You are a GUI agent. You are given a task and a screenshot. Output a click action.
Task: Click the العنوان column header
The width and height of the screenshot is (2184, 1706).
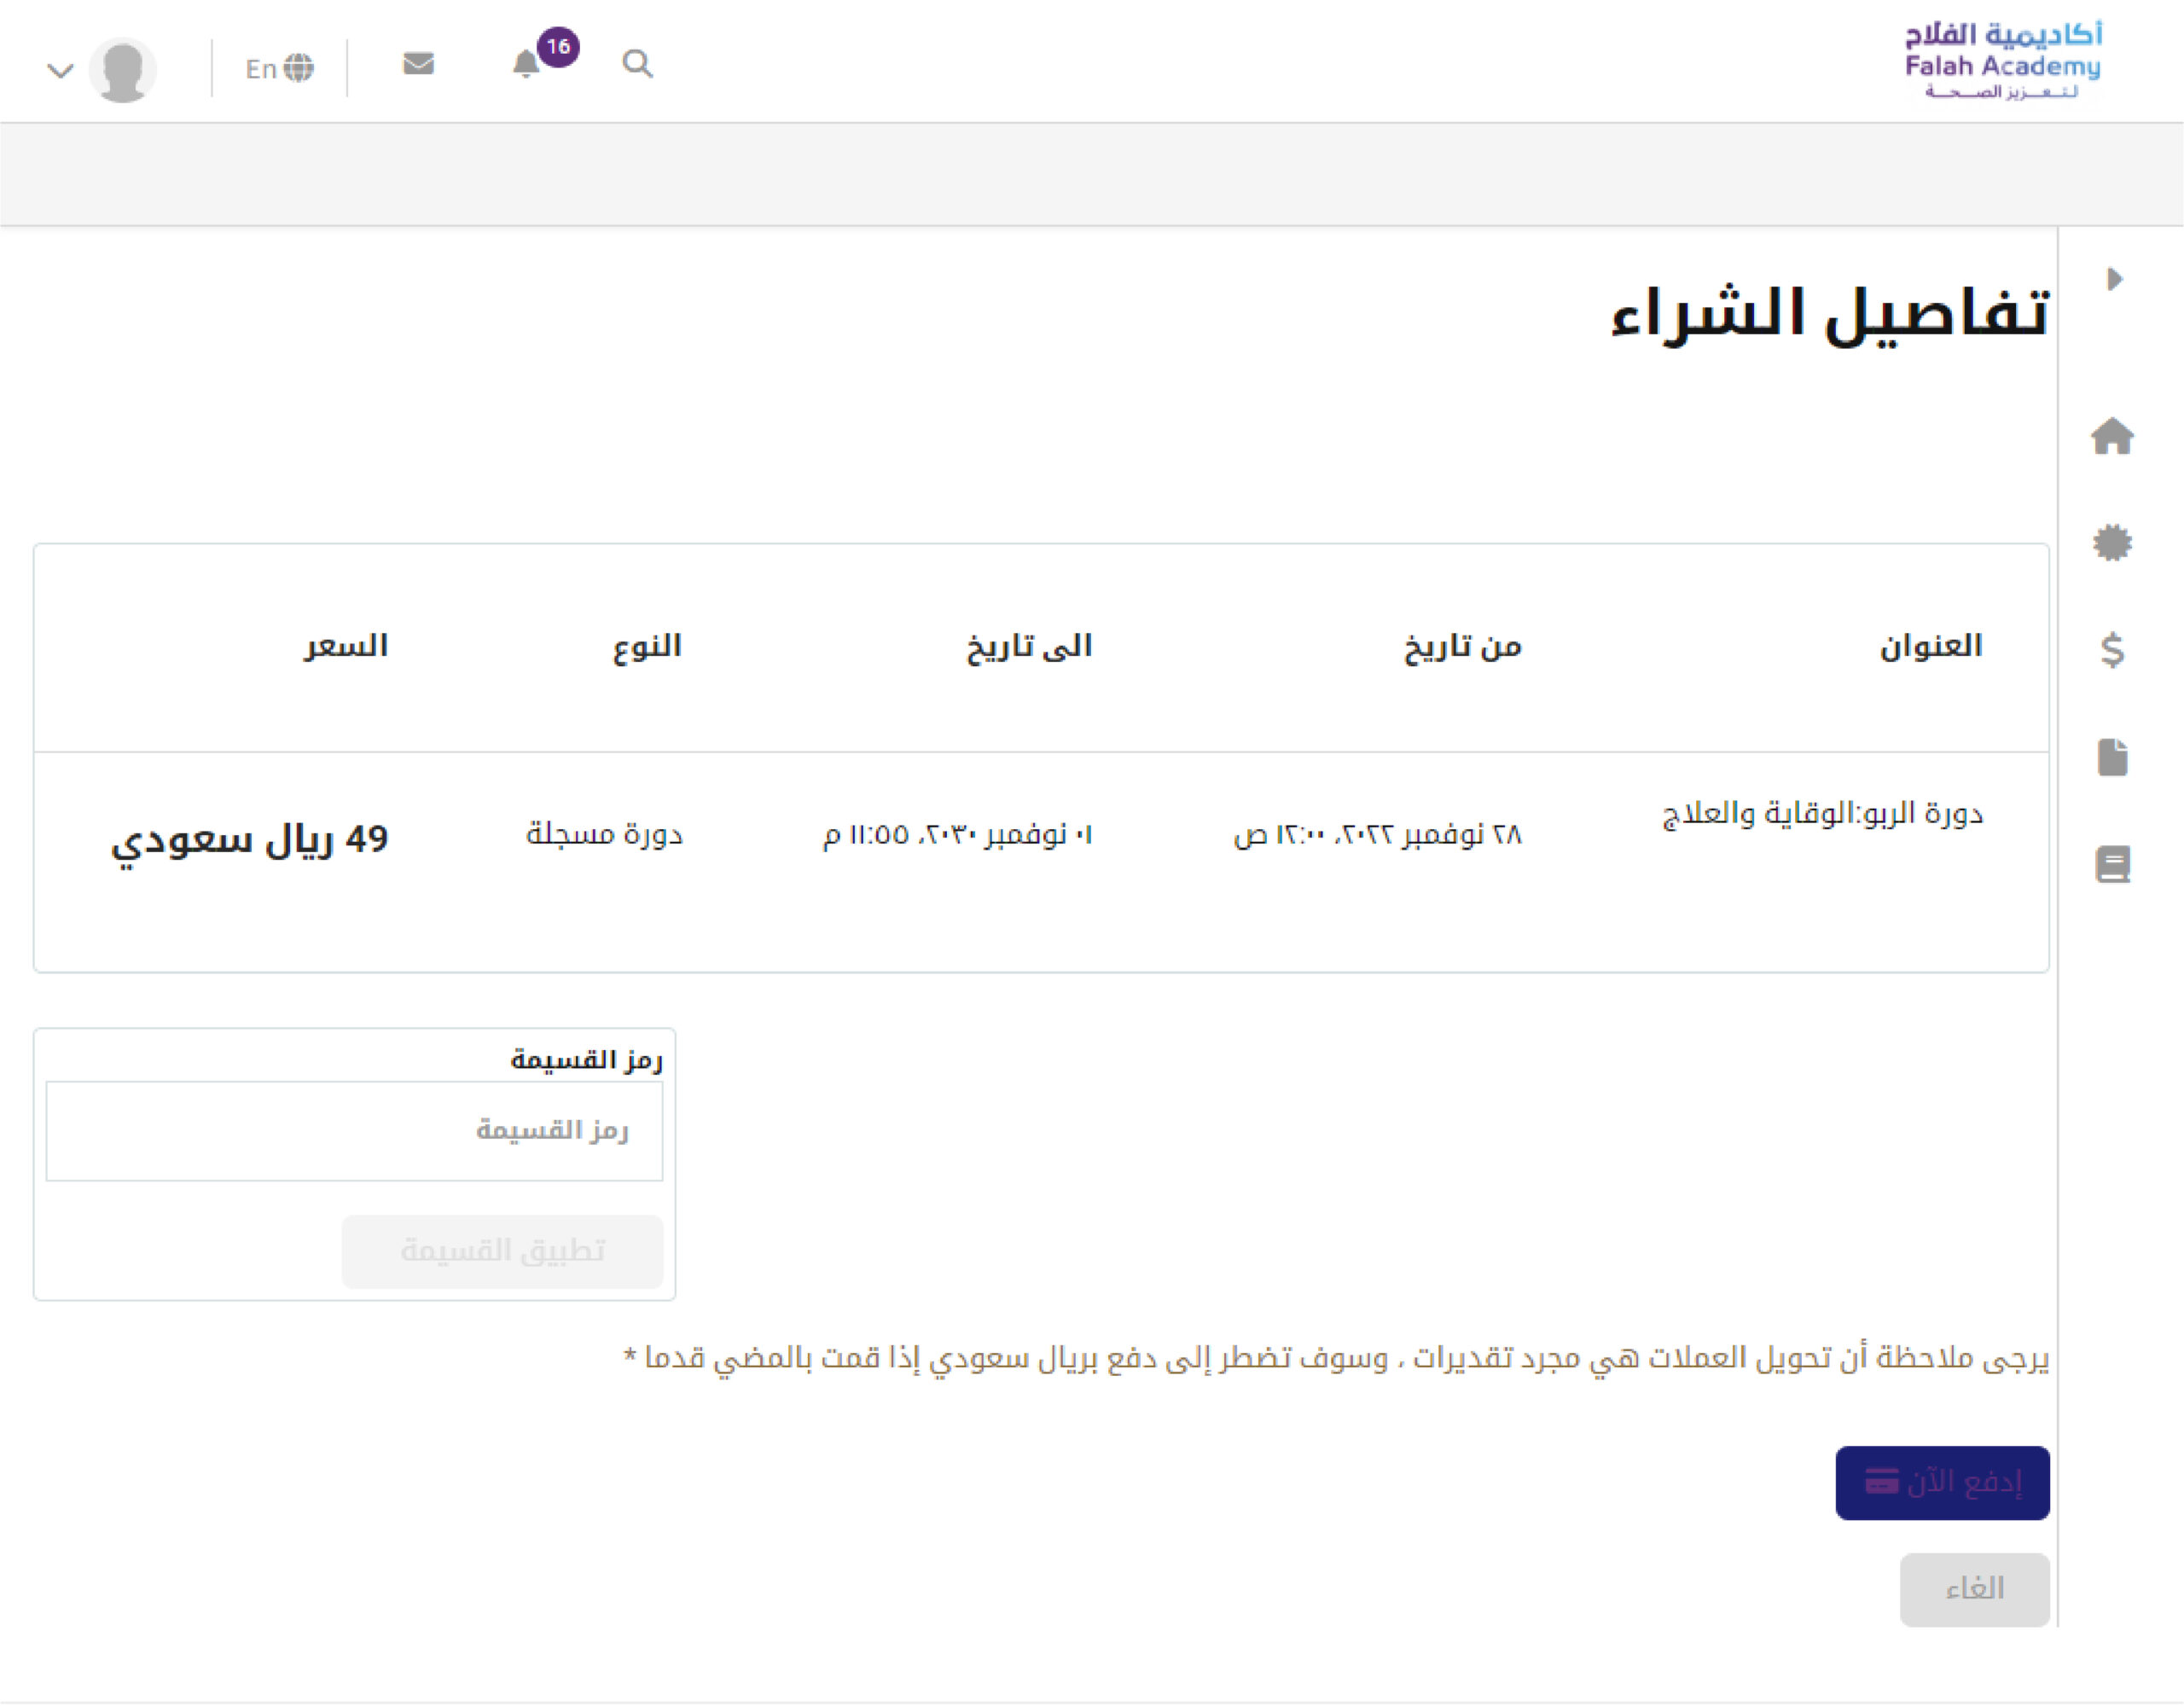click(1930, 646)
